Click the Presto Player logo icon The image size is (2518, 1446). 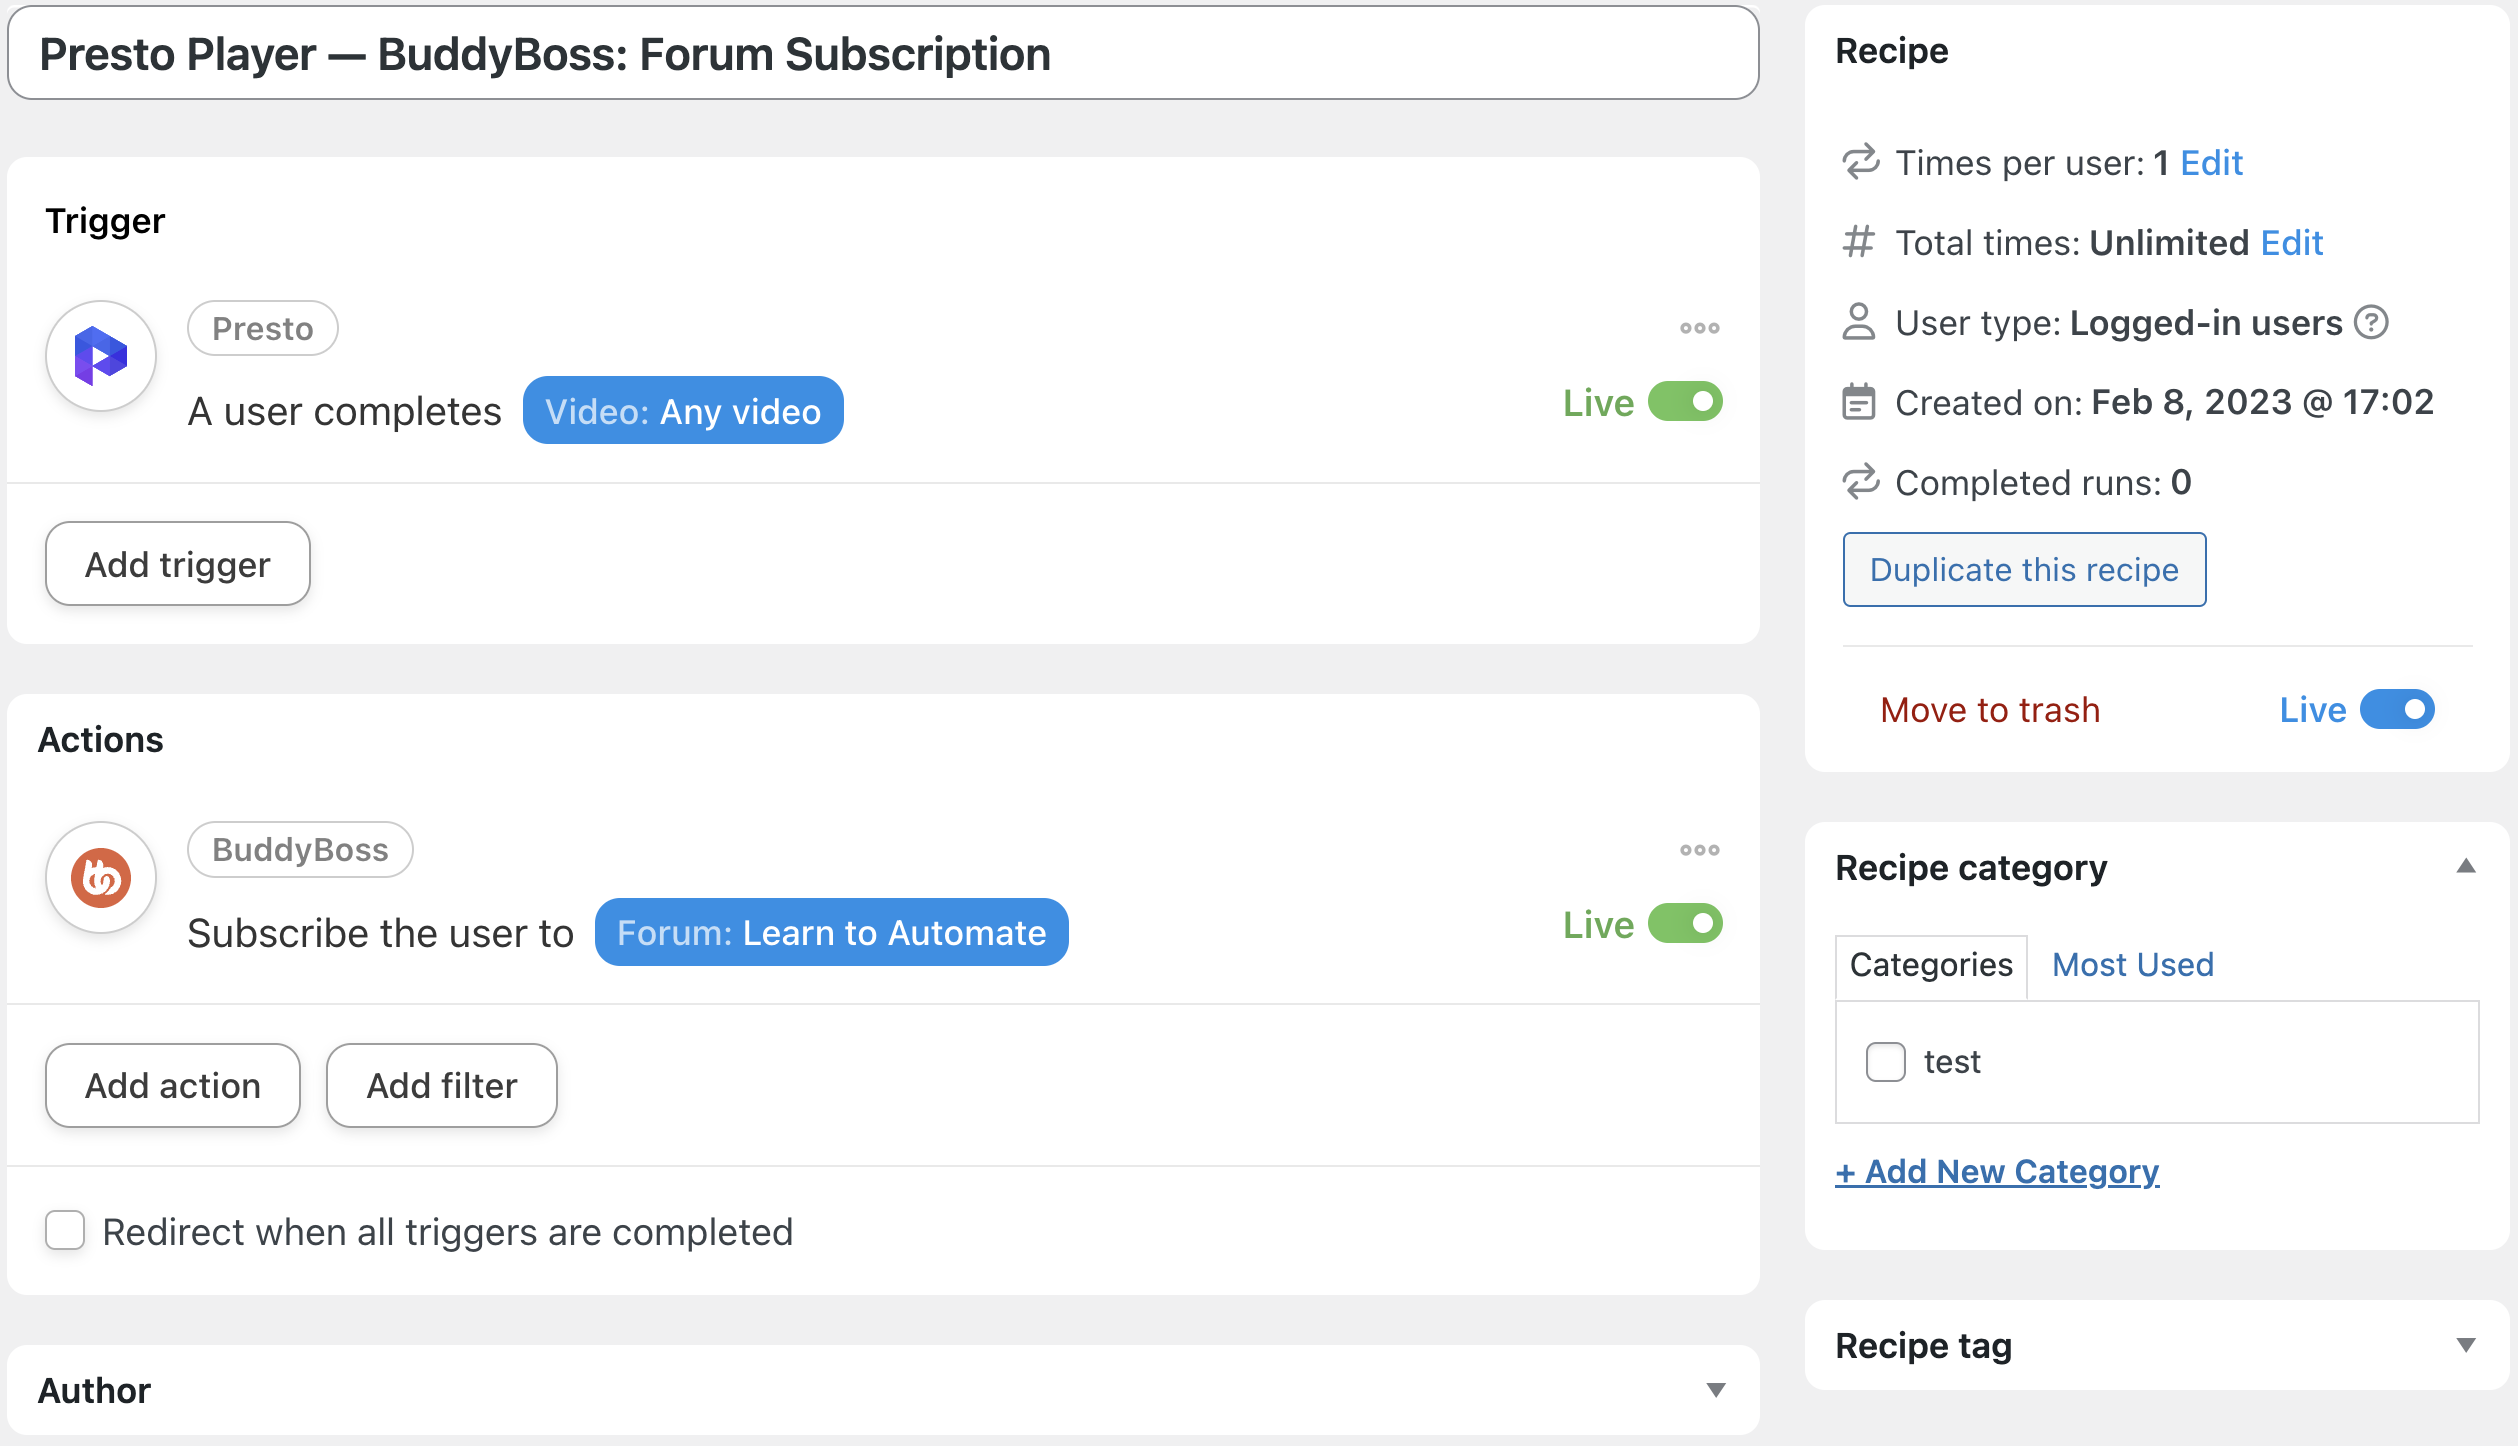[x=101, y=356]
